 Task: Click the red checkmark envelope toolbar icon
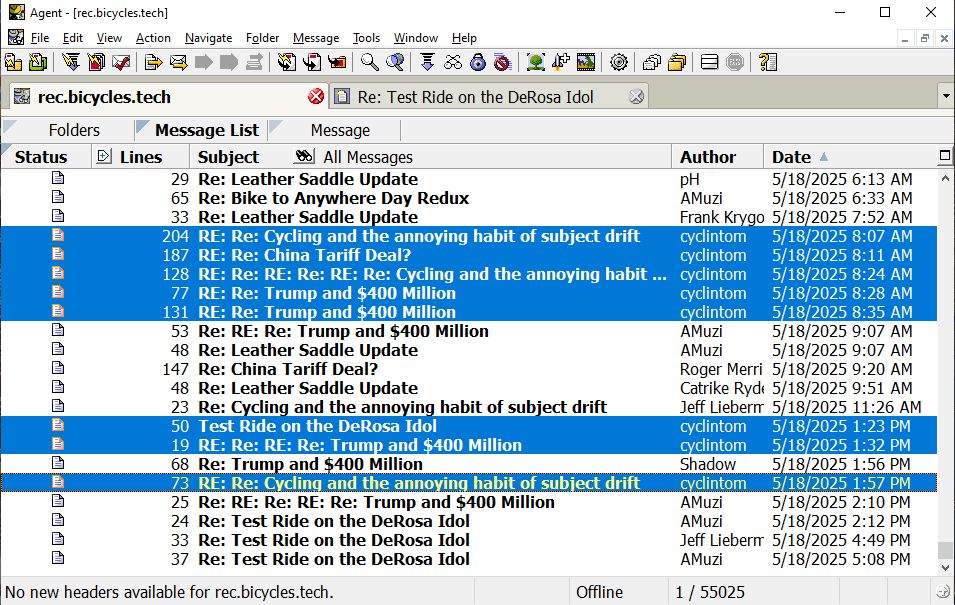[x=121, y=62]
